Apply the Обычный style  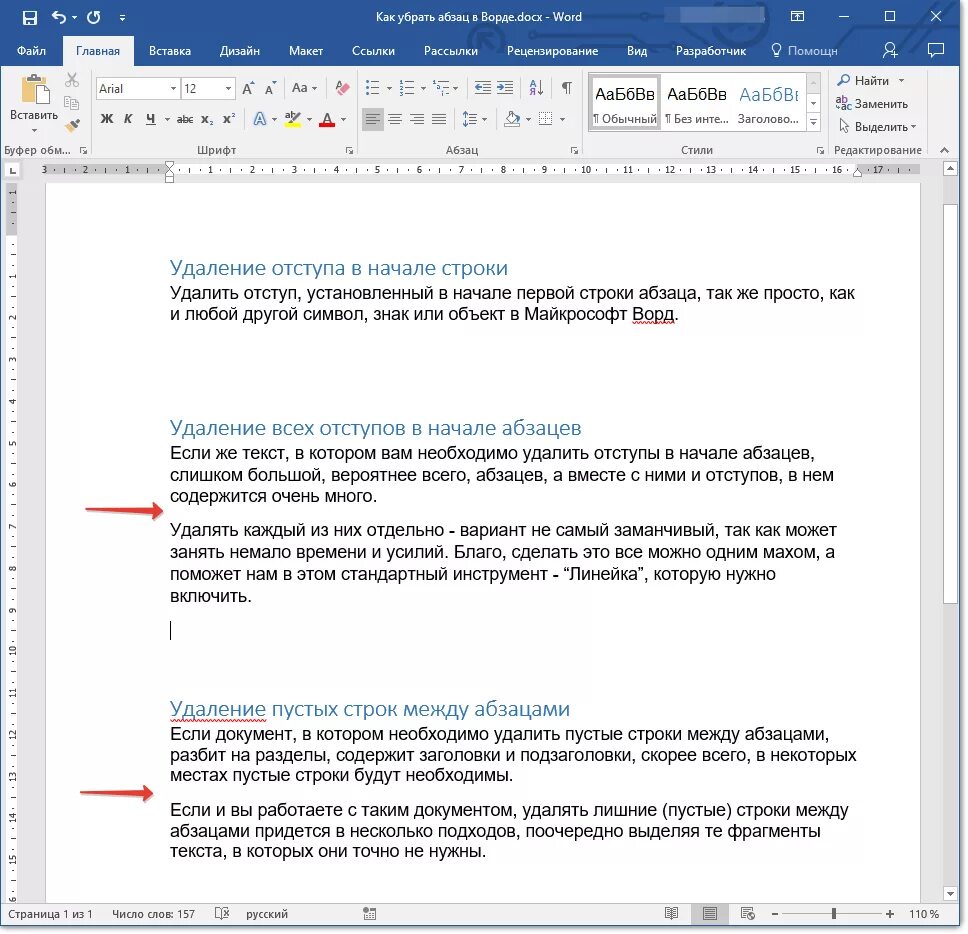[625, 102]
